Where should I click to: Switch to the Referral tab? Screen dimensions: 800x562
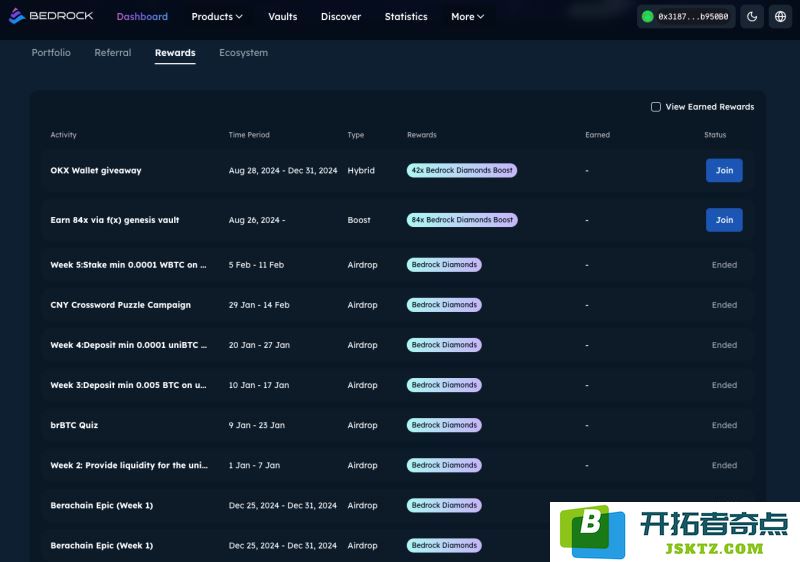click(x=113, y=53)
